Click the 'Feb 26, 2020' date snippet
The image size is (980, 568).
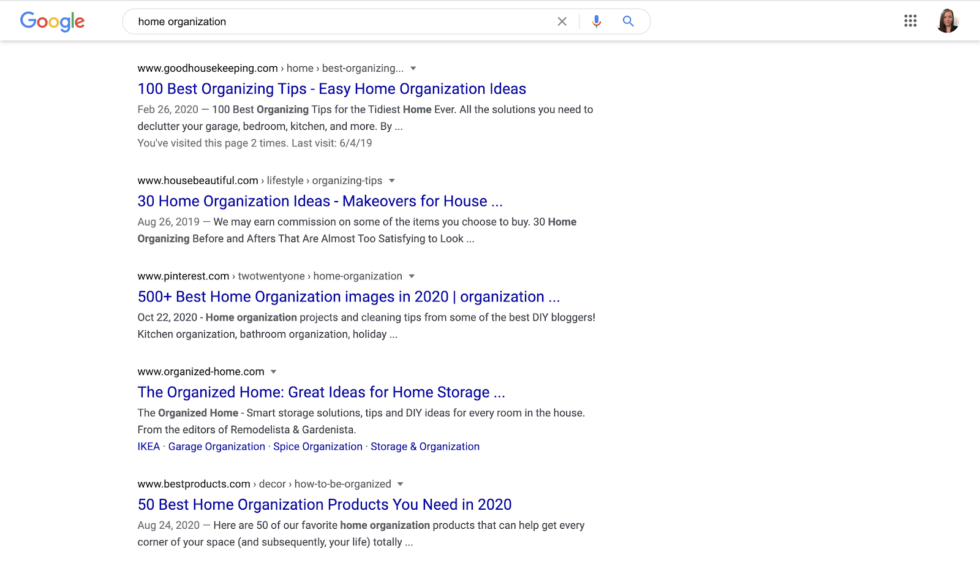click(x=168, y=109)
